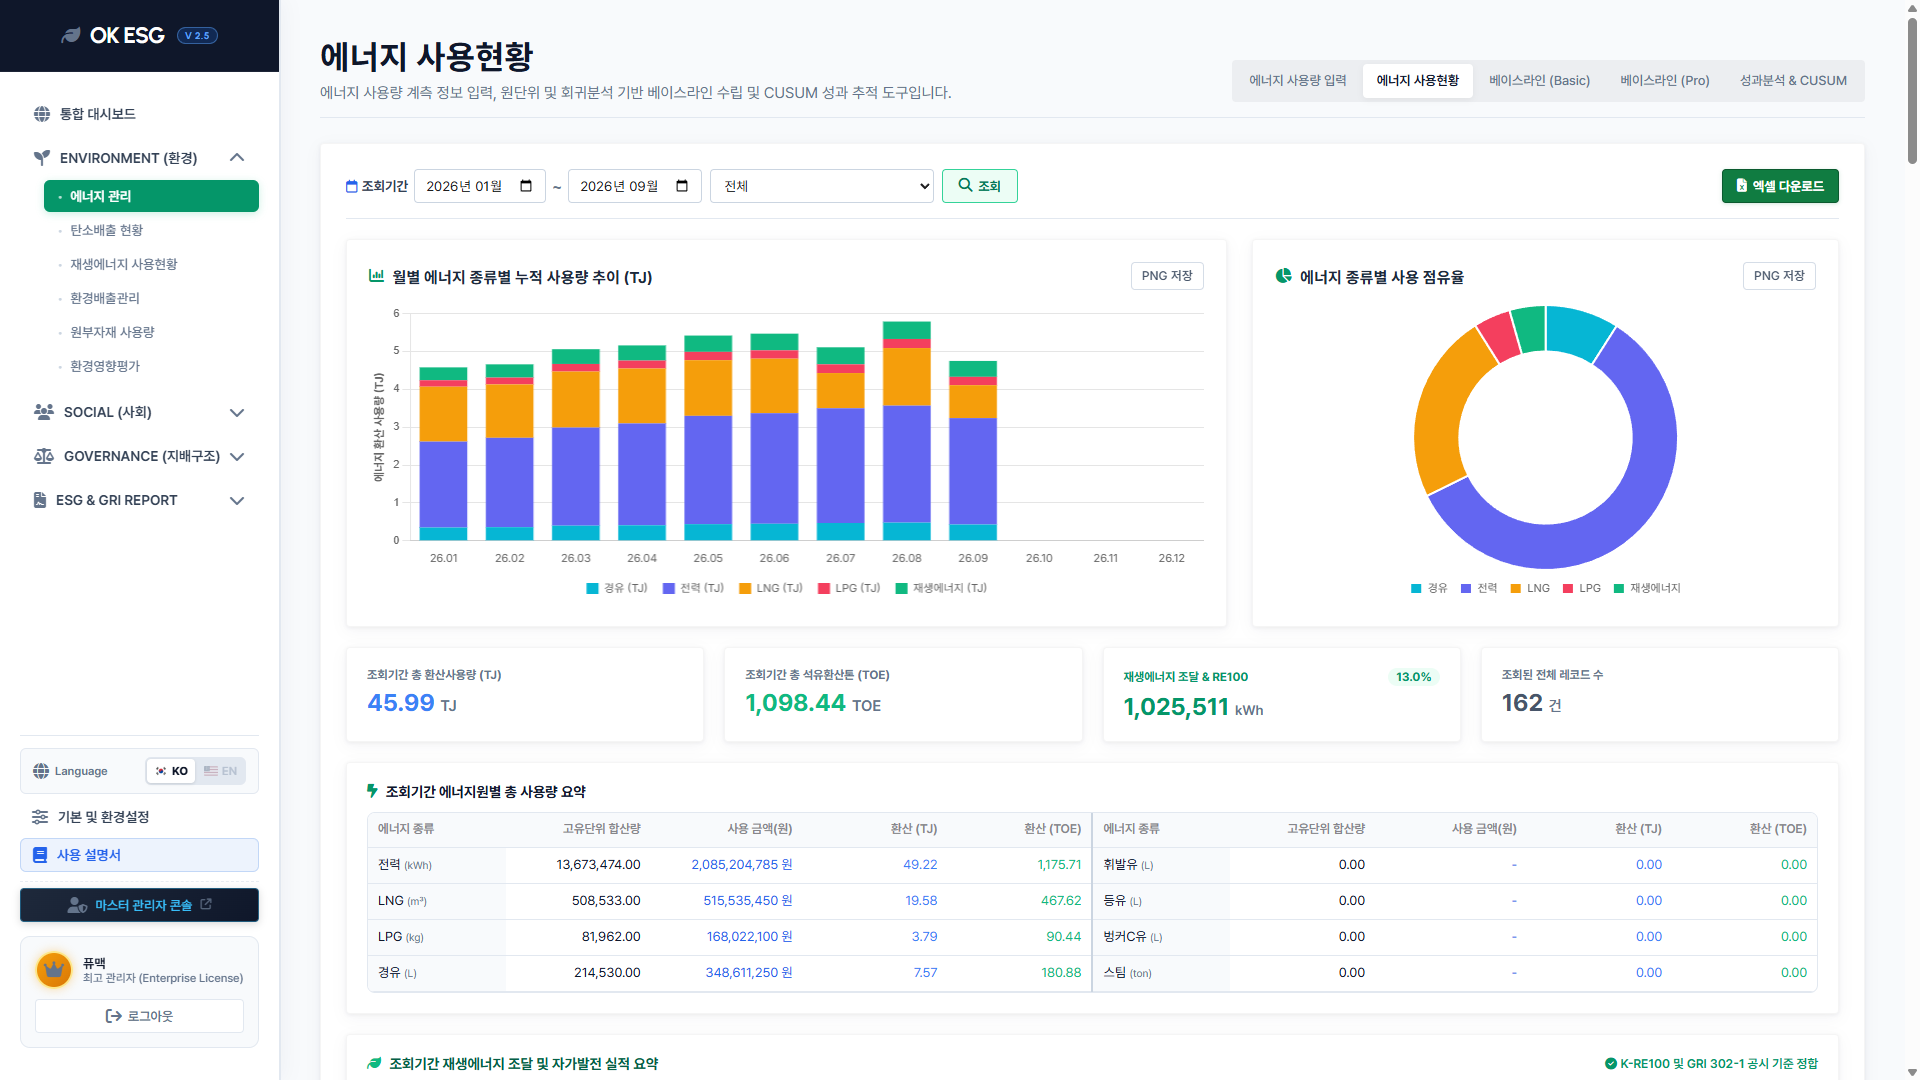The height and width of the screenshot is (1080, 1920).
Task: Toggle 재생에너지 in the donut chart legend
Action: tap(1647, 588)
